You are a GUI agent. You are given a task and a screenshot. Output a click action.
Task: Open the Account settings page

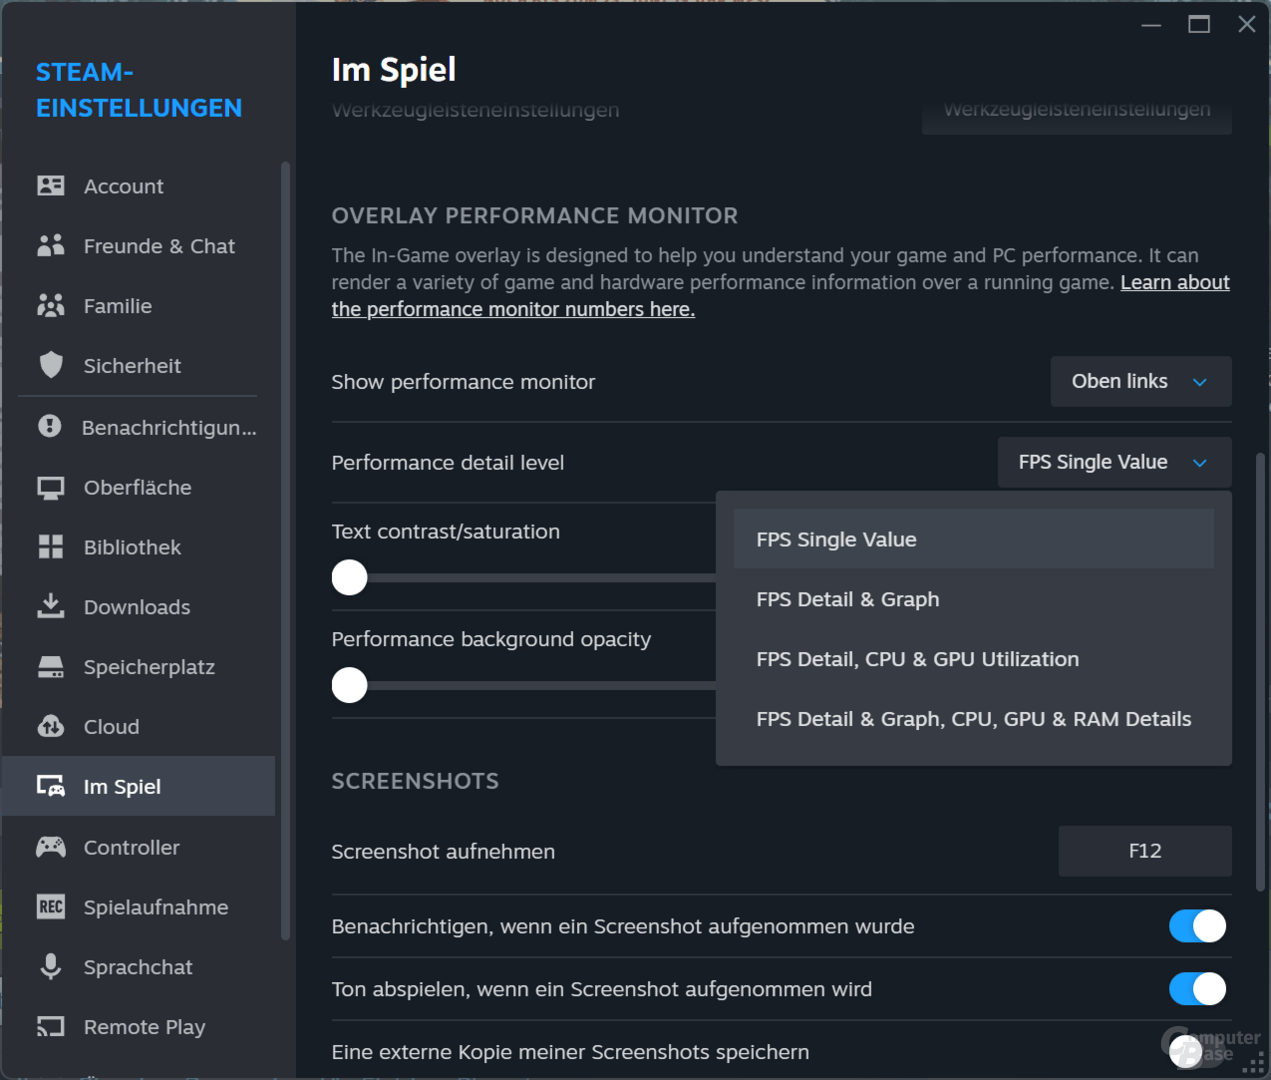(x=138, y=186)
